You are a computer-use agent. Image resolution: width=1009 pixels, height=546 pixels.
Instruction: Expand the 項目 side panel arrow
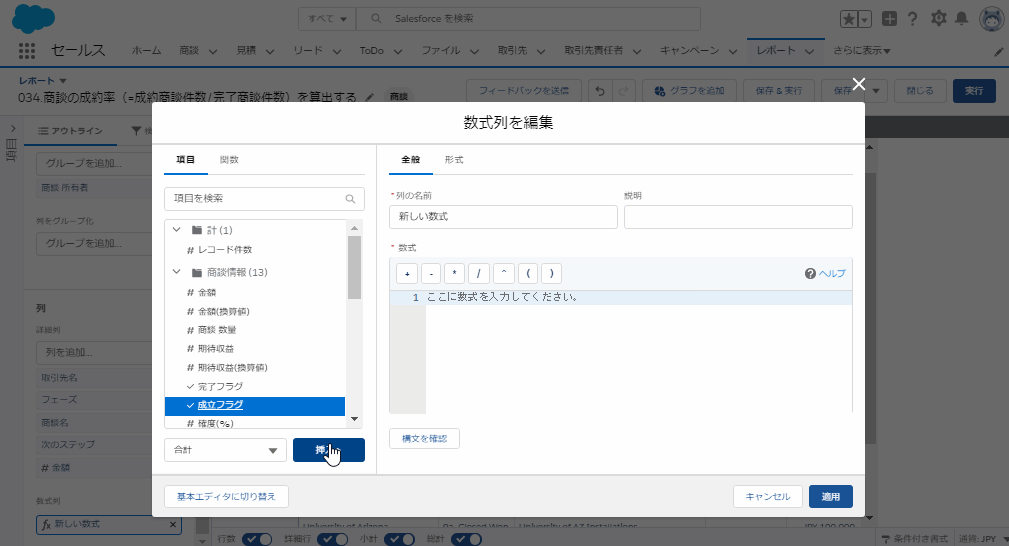tap(12, 129)
